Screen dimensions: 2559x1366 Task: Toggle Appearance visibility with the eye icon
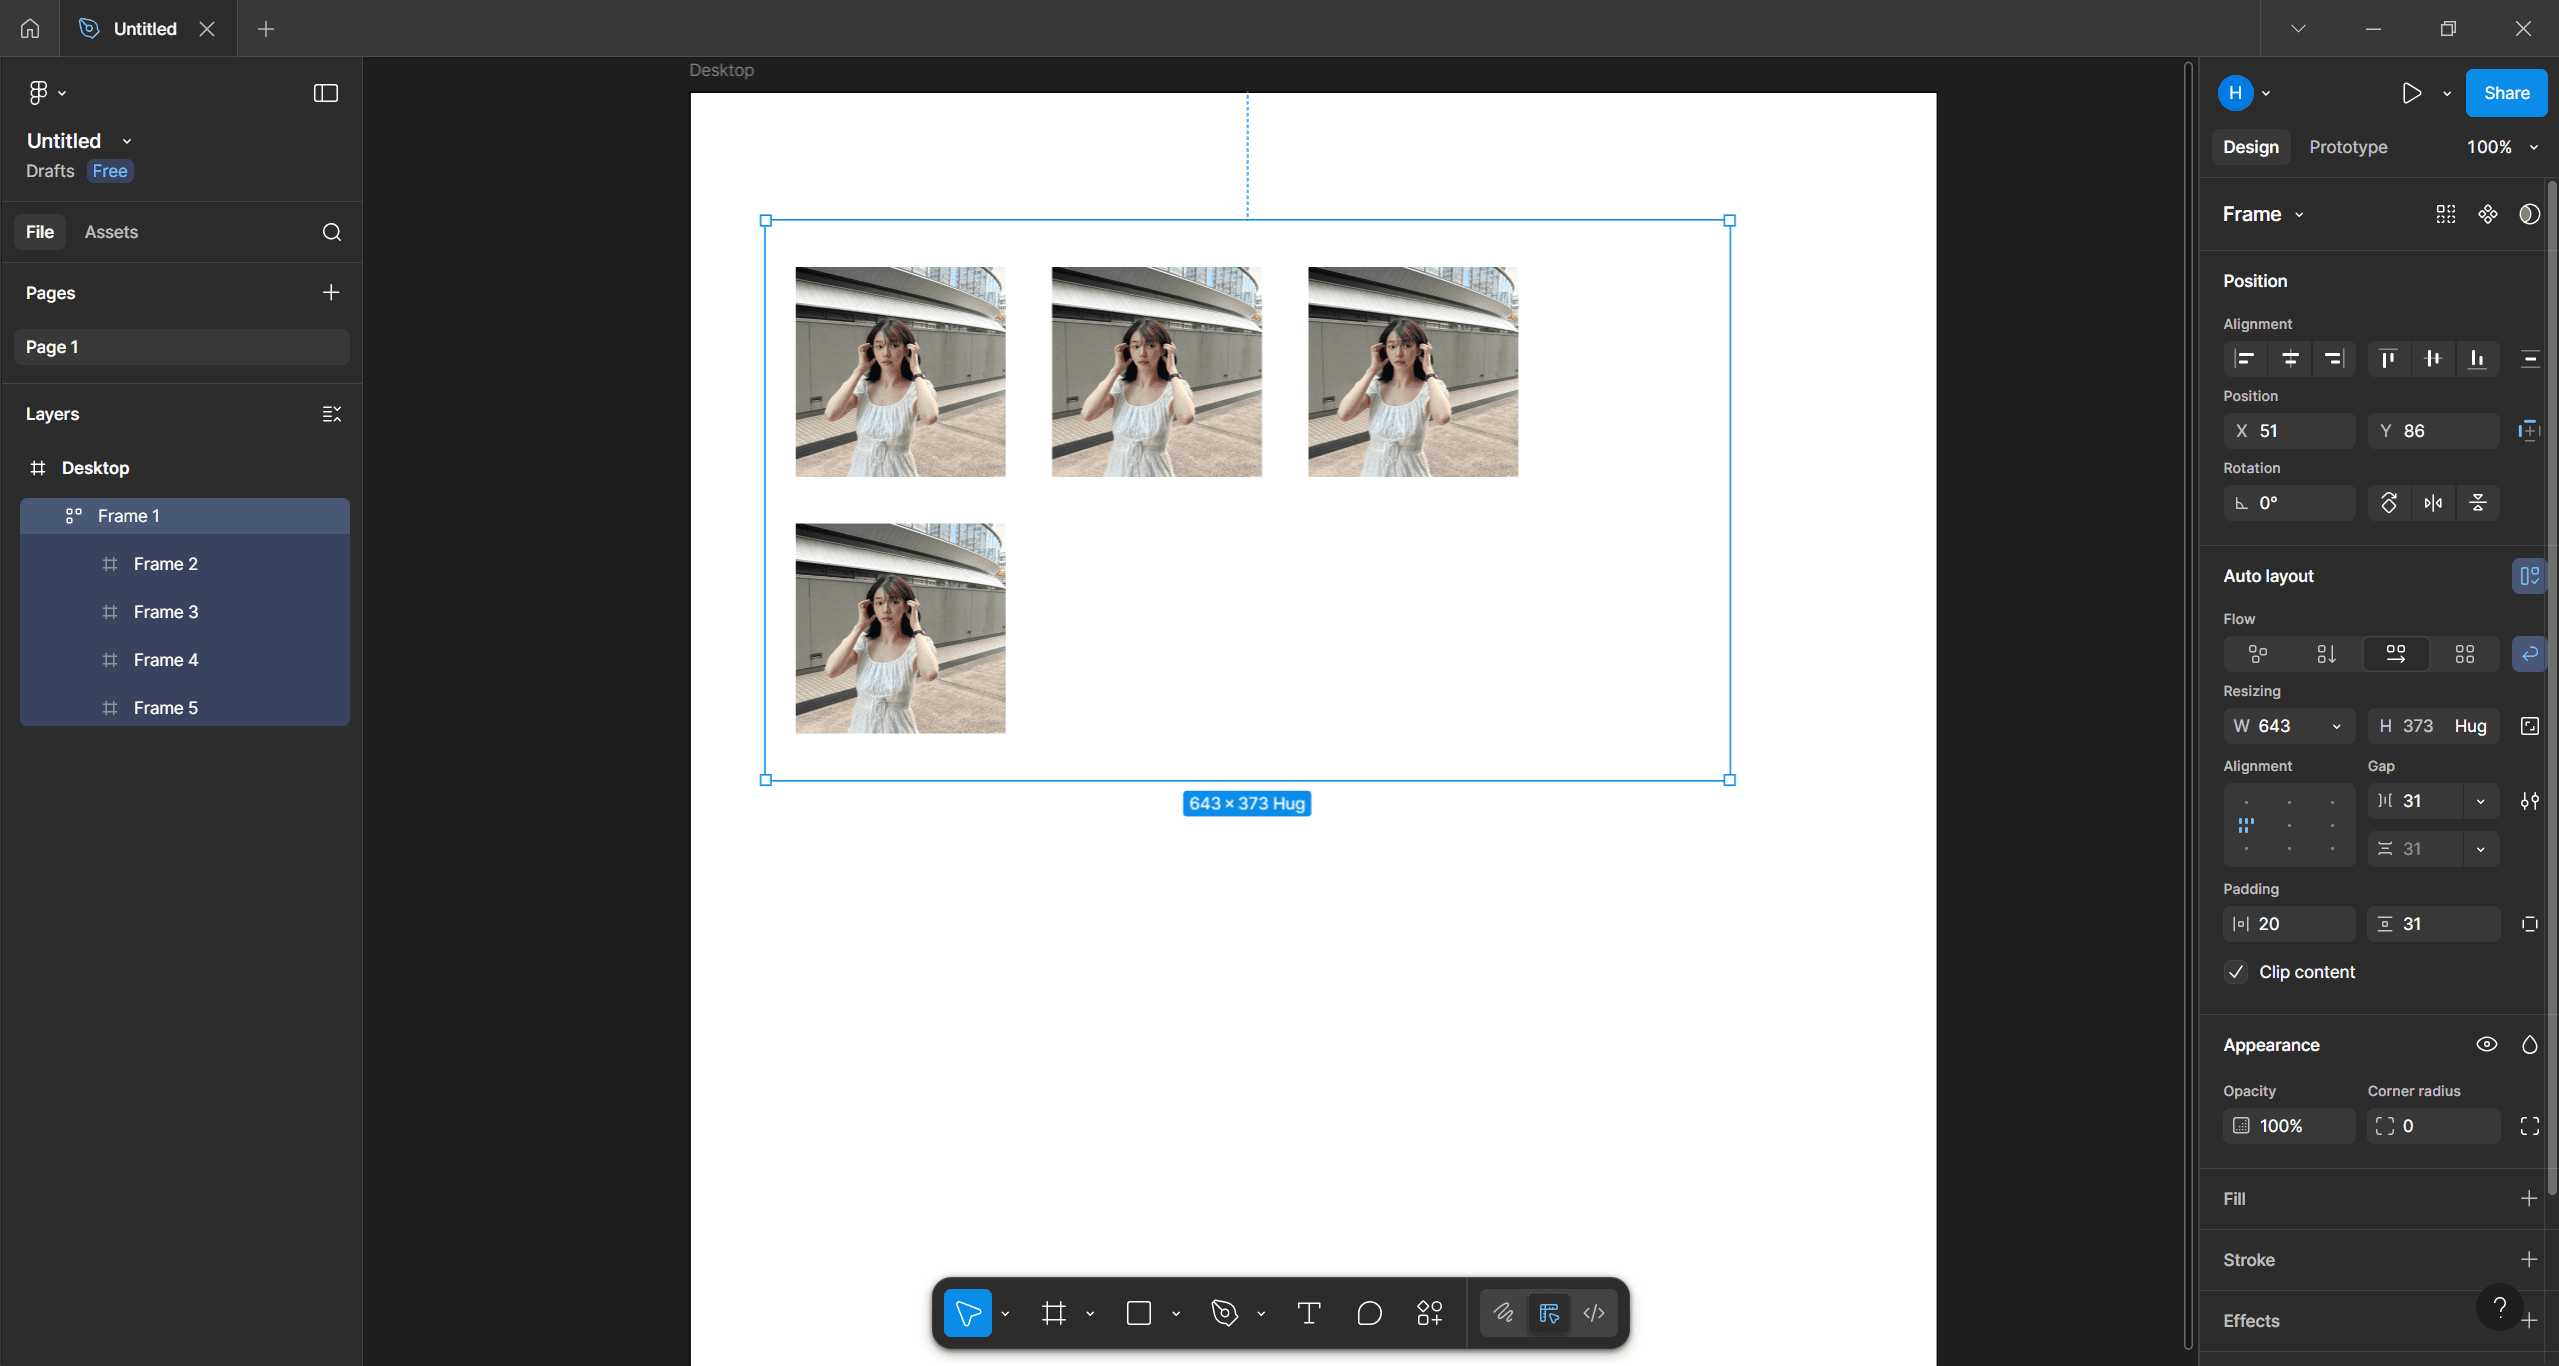[2487, 1044]
